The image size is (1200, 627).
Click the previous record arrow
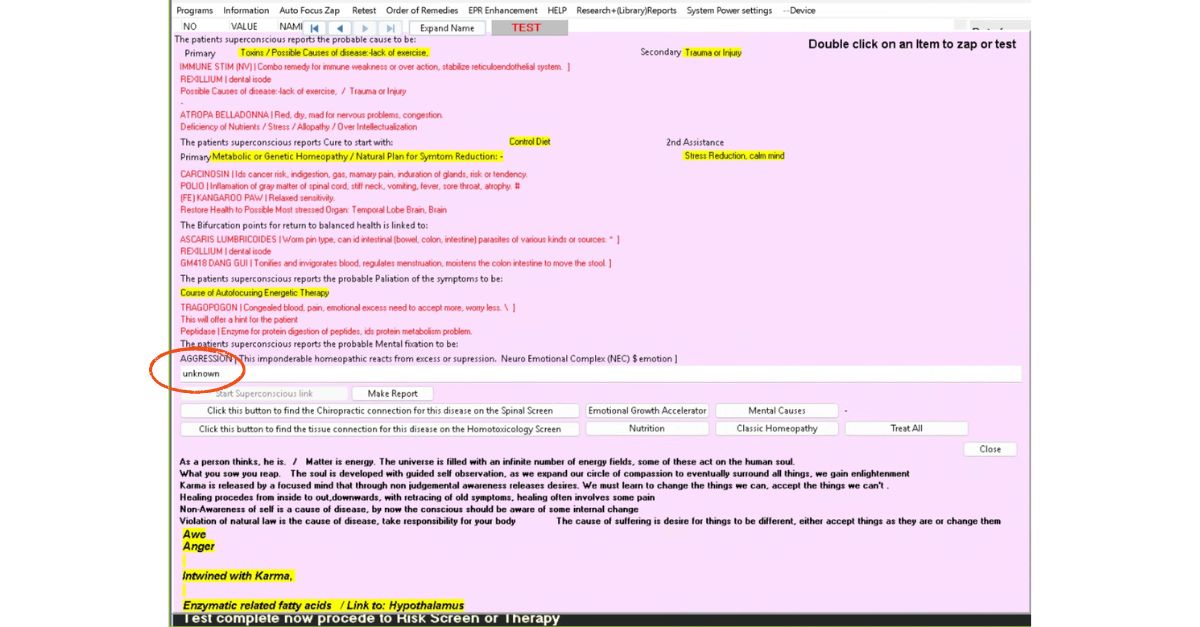point(340,28)
